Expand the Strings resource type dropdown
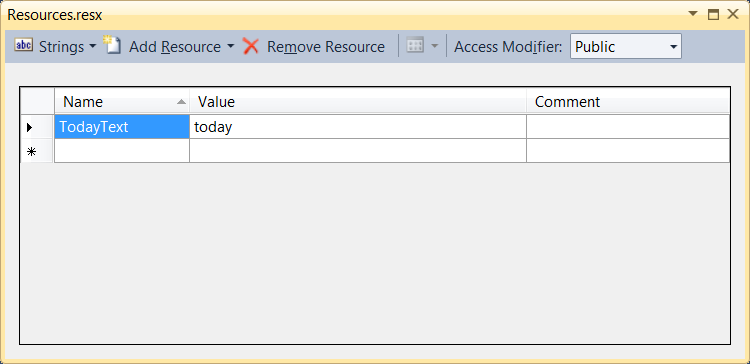Viewport: 750px width, 364px height. tap(92, 46)
